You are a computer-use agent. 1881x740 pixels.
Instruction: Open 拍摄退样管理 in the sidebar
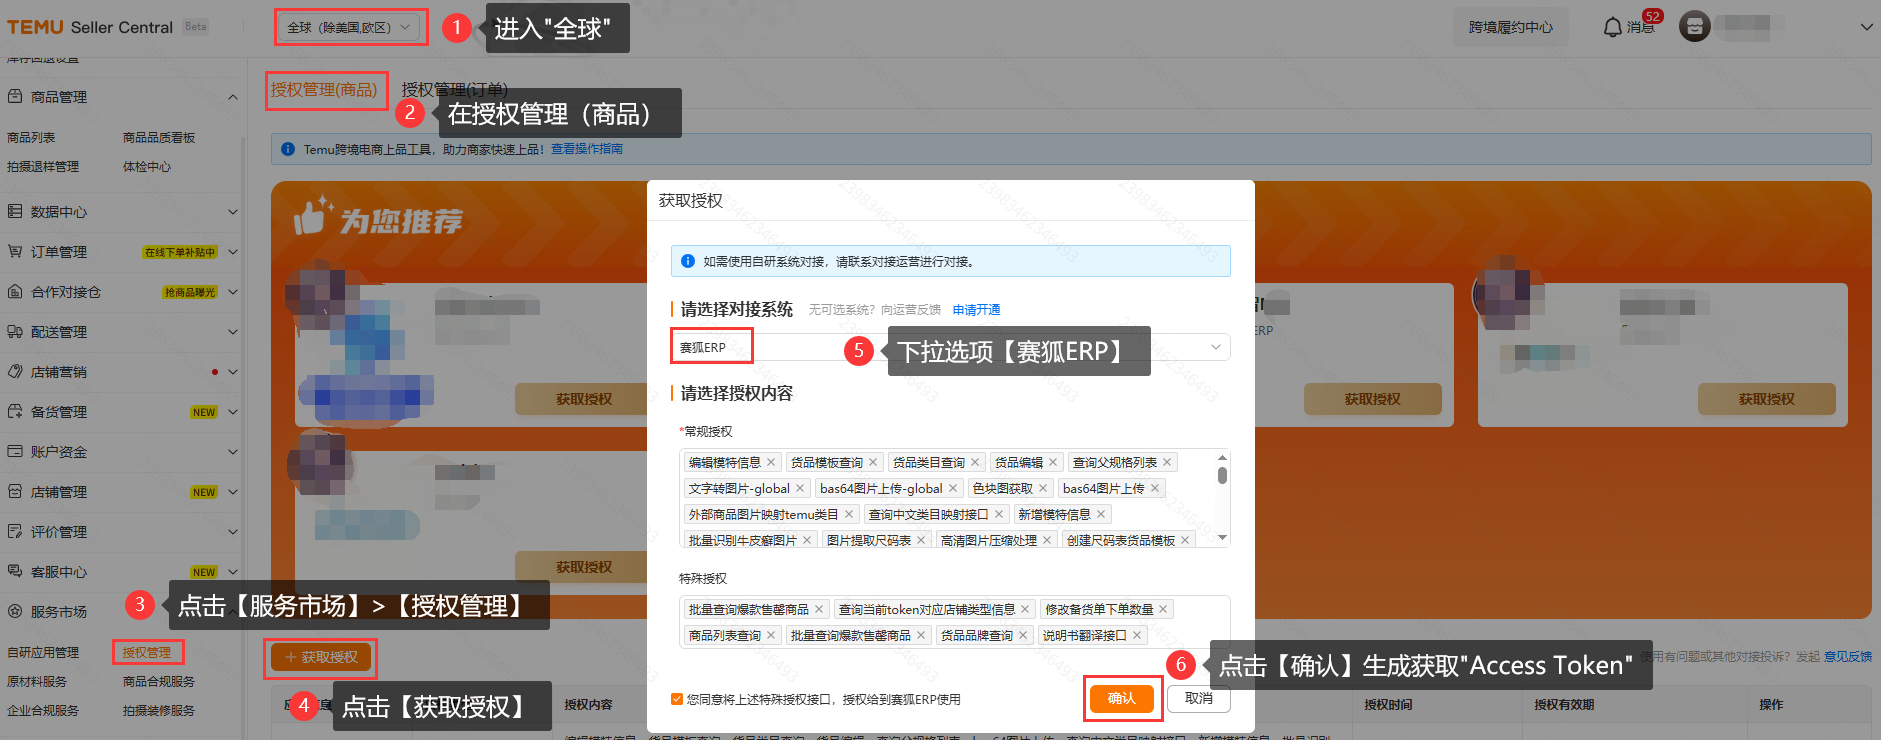coord(43,167)
